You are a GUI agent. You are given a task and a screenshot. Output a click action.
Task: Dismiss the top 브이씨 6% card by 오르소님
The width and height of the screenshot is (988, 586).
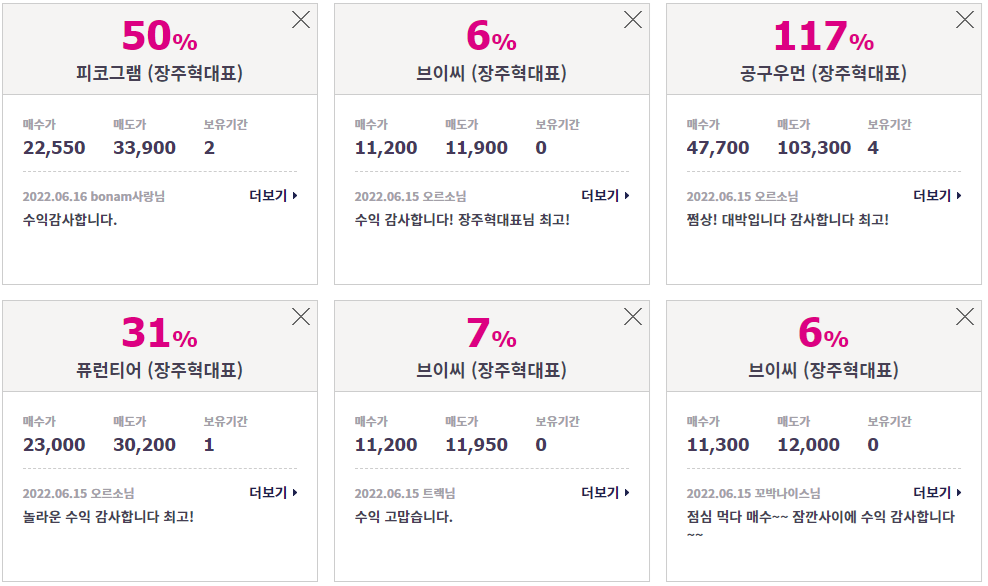click(x=633, y=20)
